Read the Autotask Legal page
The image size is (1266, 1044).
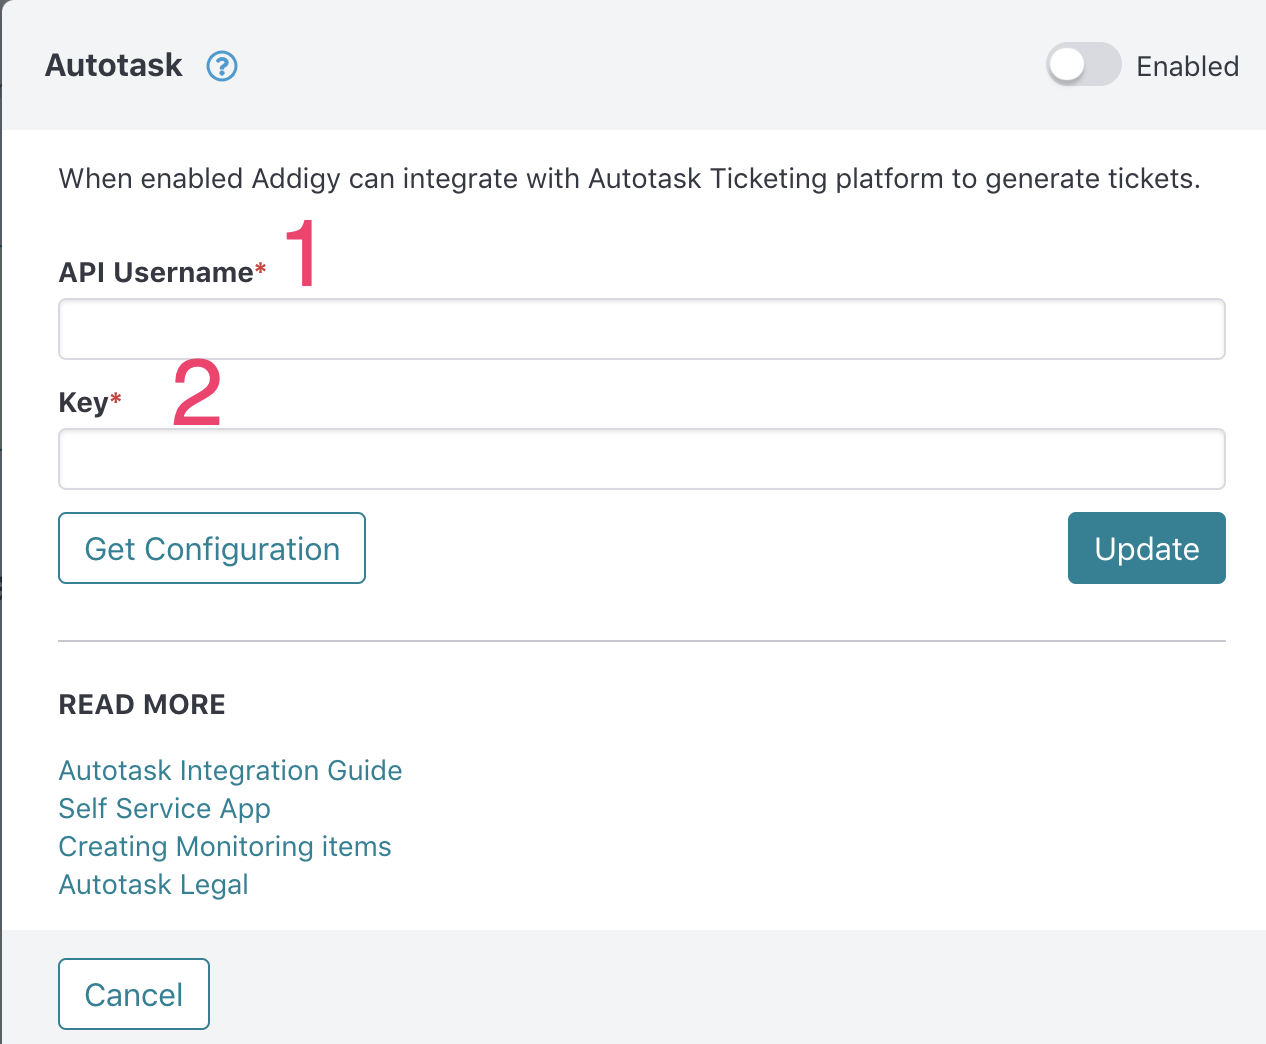click(x=153, y=884)
